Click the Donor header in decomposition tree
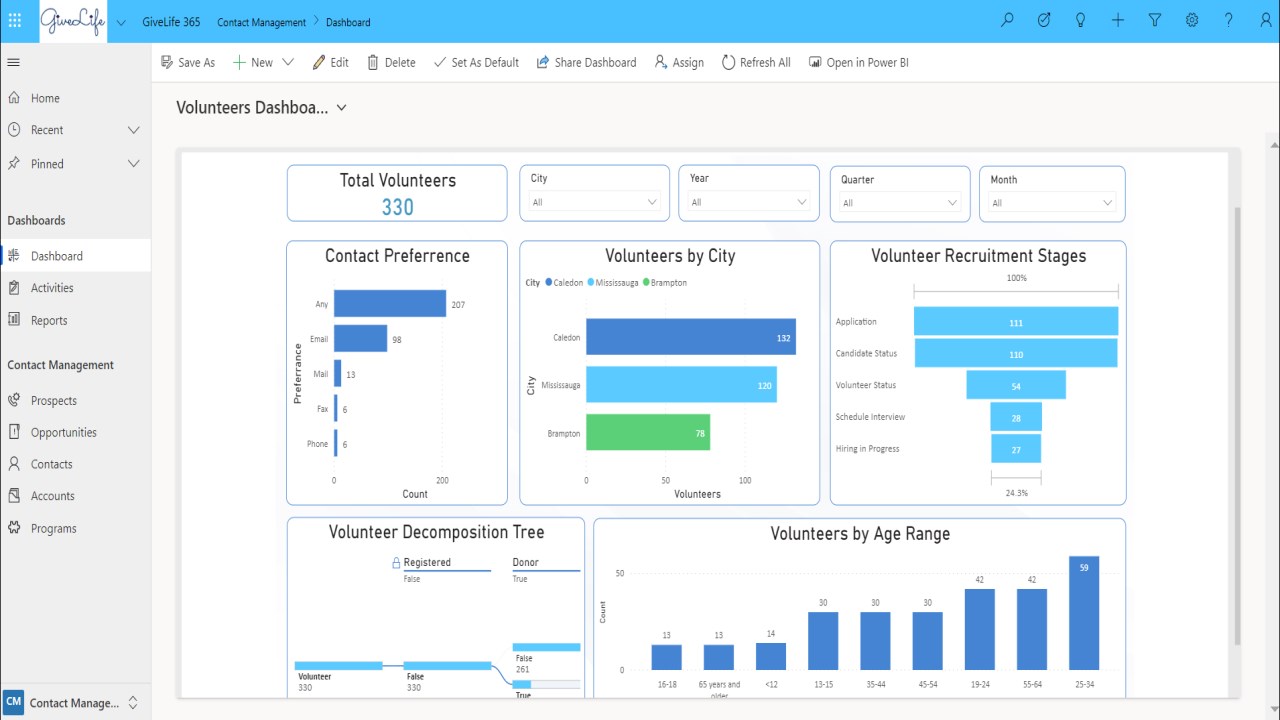The width and height of the screenshot is (1280, 720). 526,563
